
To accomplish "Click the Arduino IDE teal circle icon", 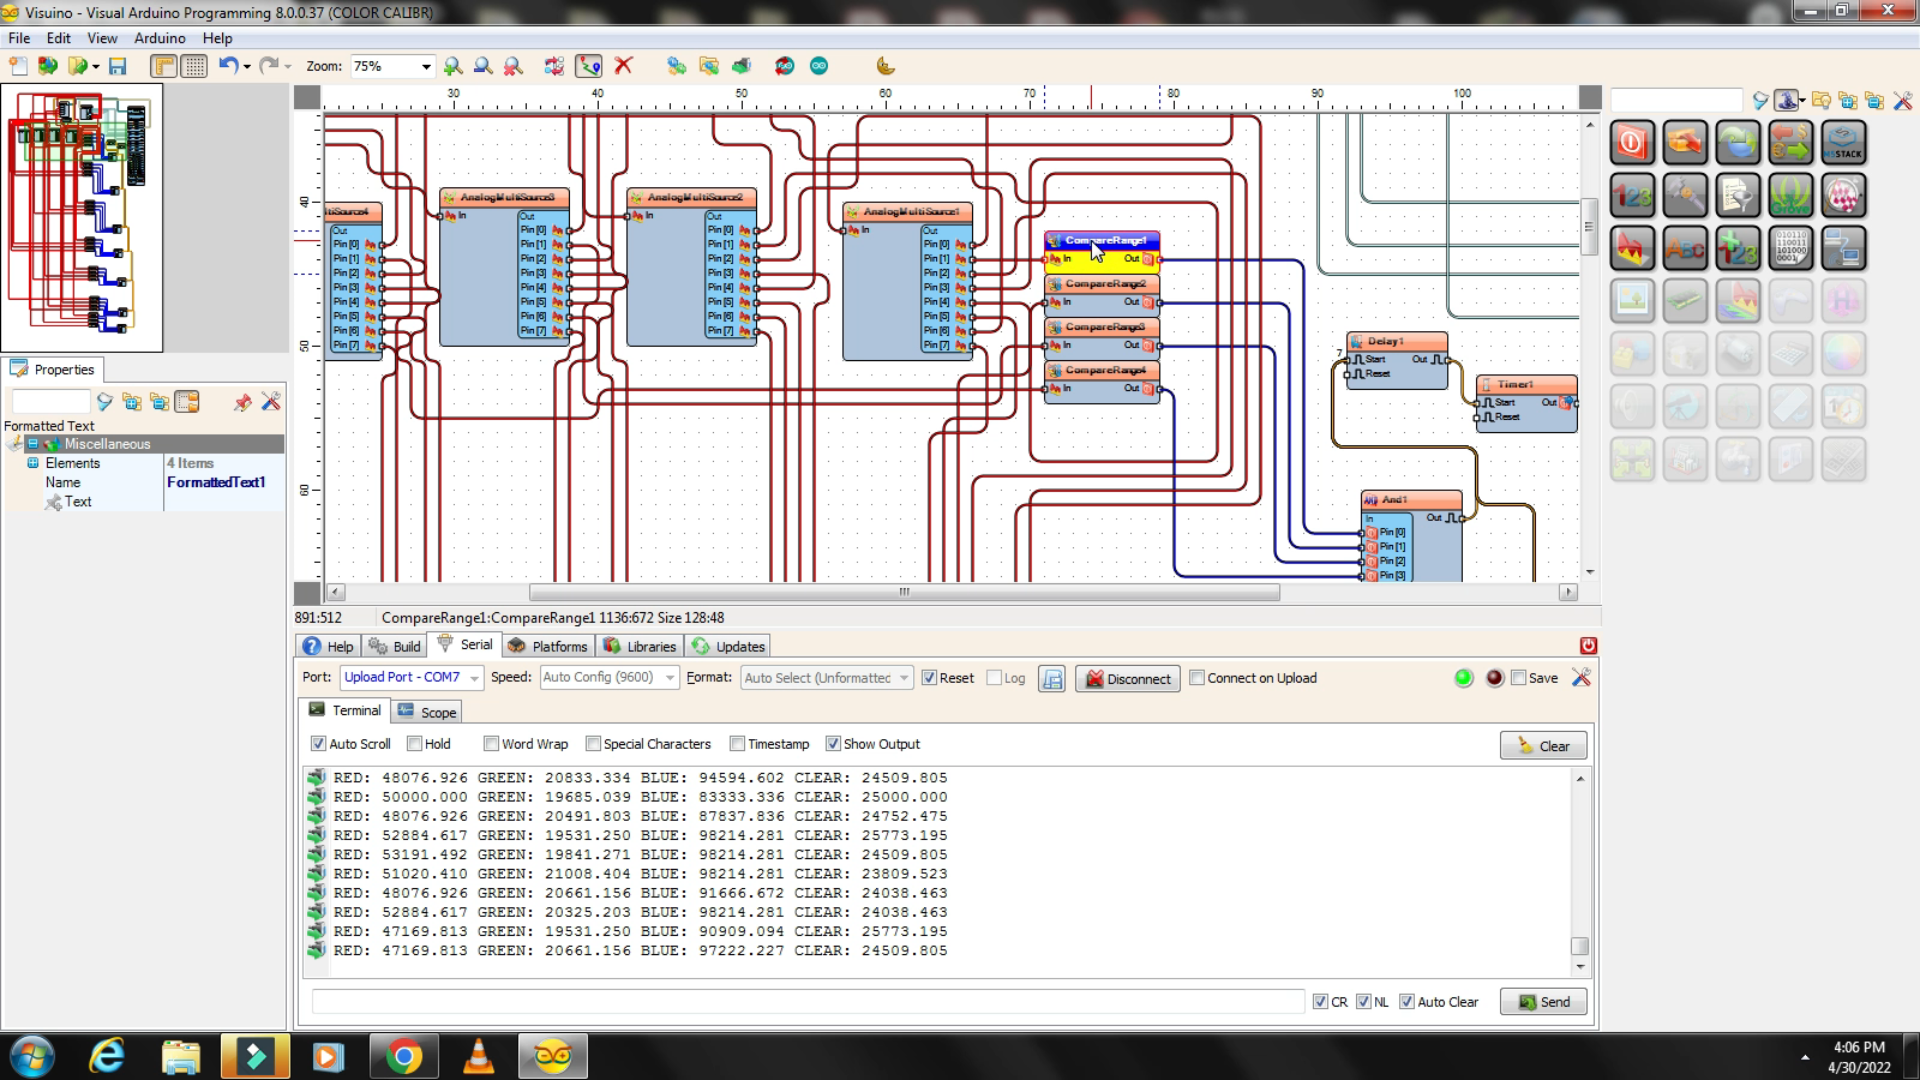I will 819,66.
